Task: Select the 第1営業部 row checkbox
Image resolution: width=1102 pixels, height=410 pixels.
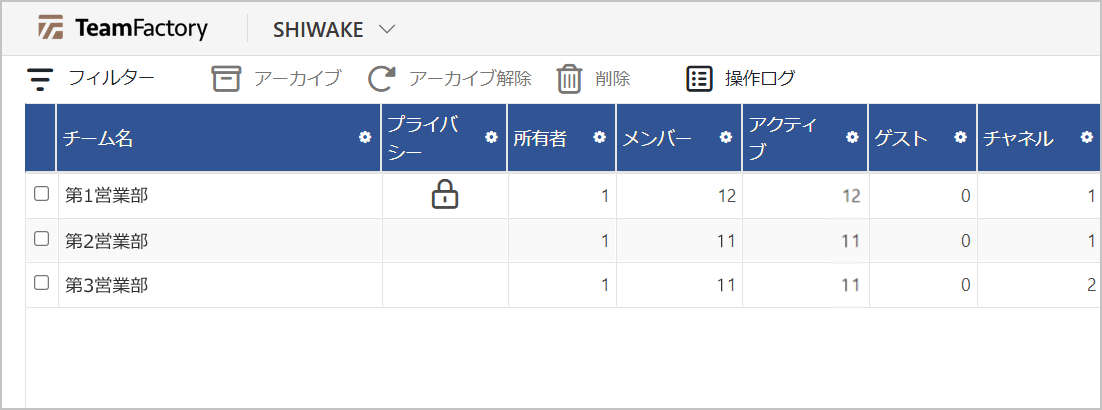Action: 42,194
